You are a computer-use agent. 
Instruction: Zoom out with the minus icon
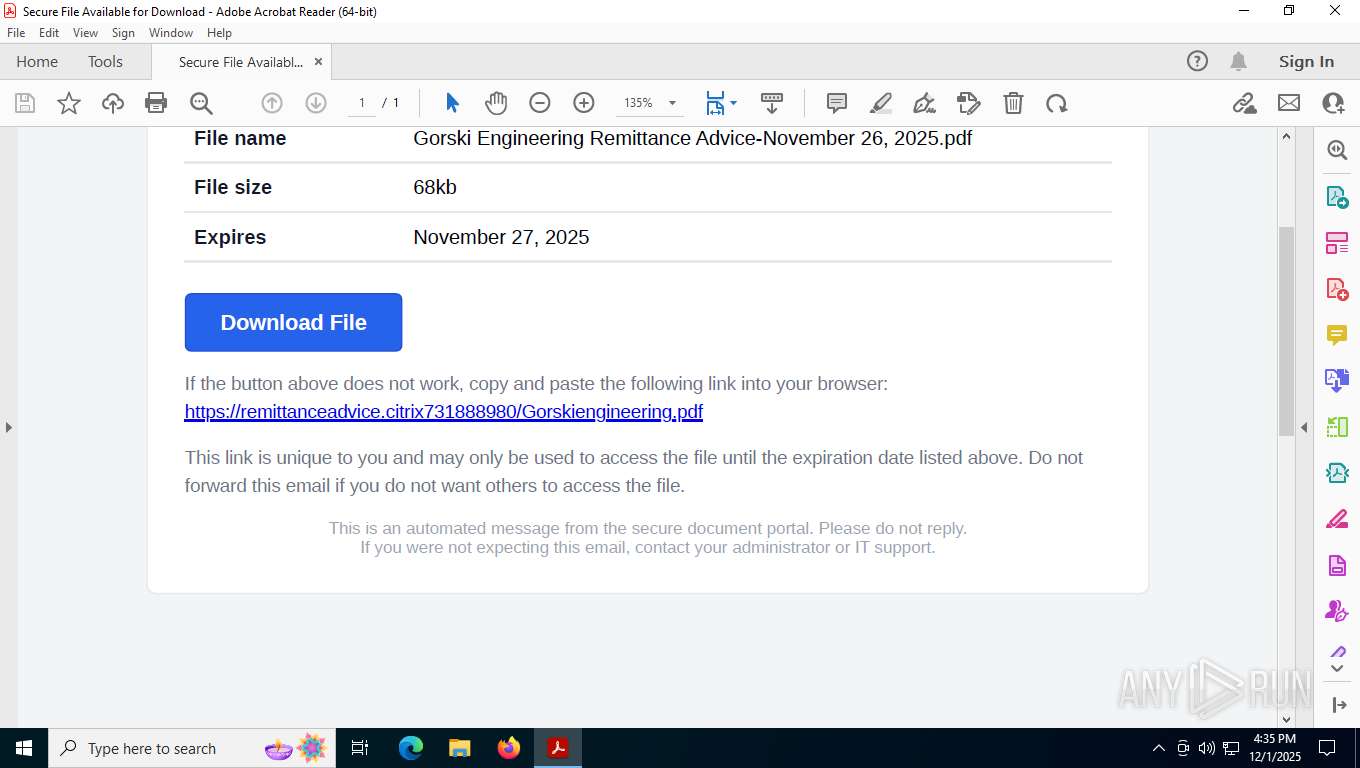540,103
